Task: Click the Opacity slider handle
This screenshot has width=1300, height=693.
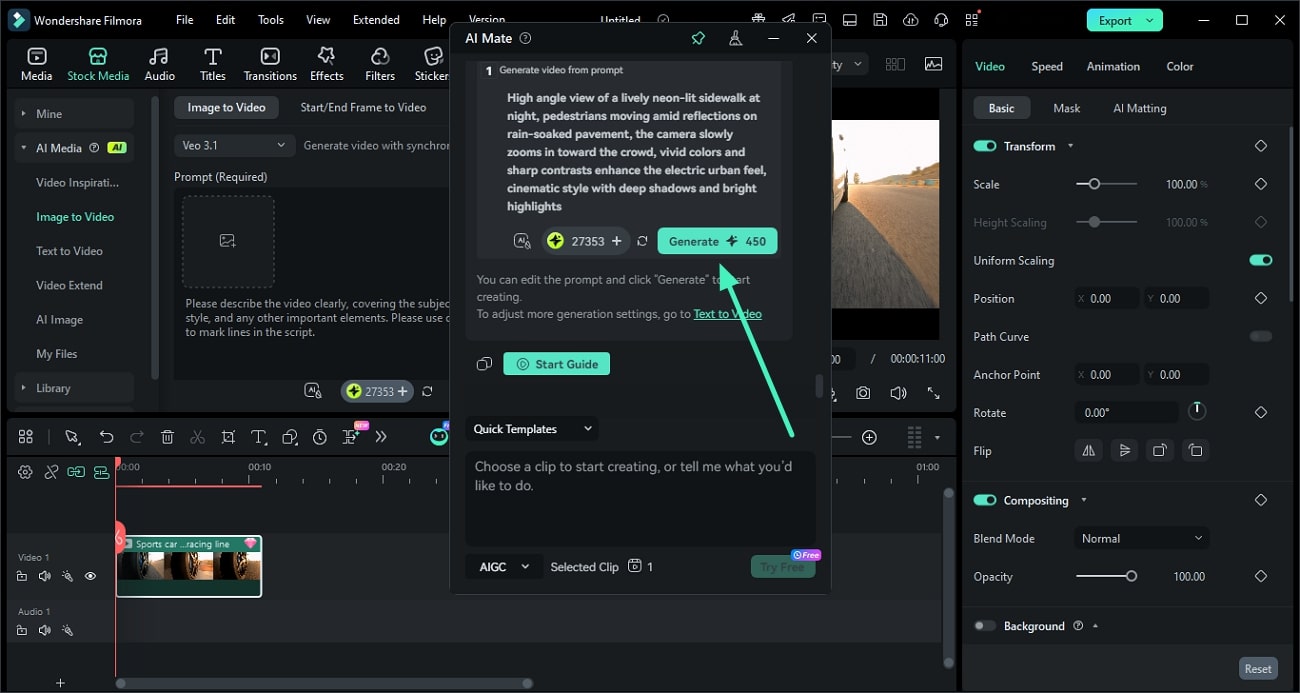Action: 1131,576
